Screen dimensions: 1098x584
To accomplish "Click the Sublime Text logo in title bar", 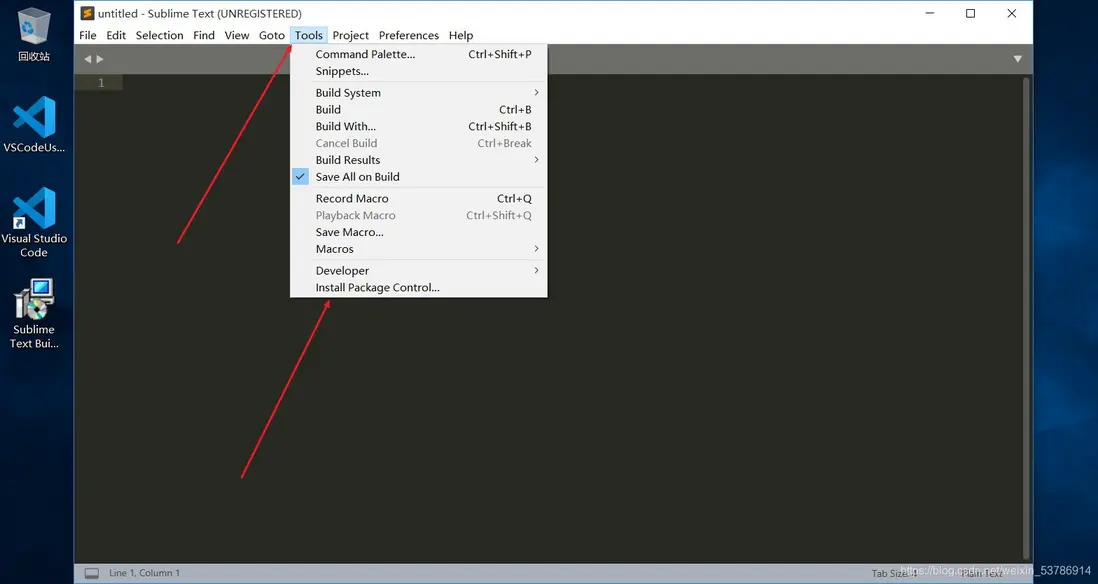I will (88, 13).
